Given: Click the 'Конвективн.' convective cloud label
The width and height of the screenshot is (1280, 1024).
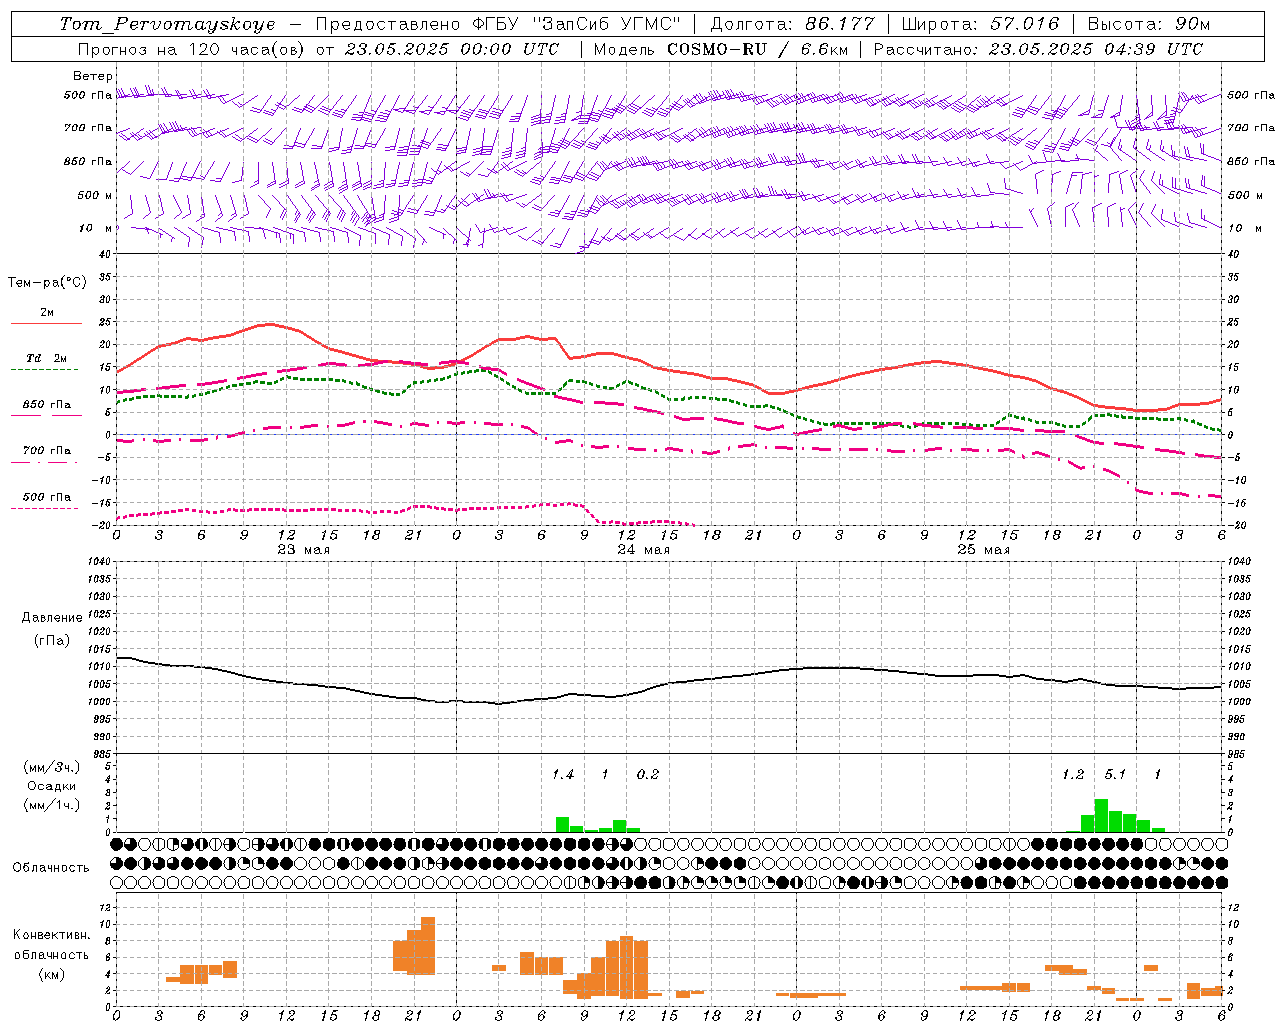Looking at the screenshot, I should (51, 935).
